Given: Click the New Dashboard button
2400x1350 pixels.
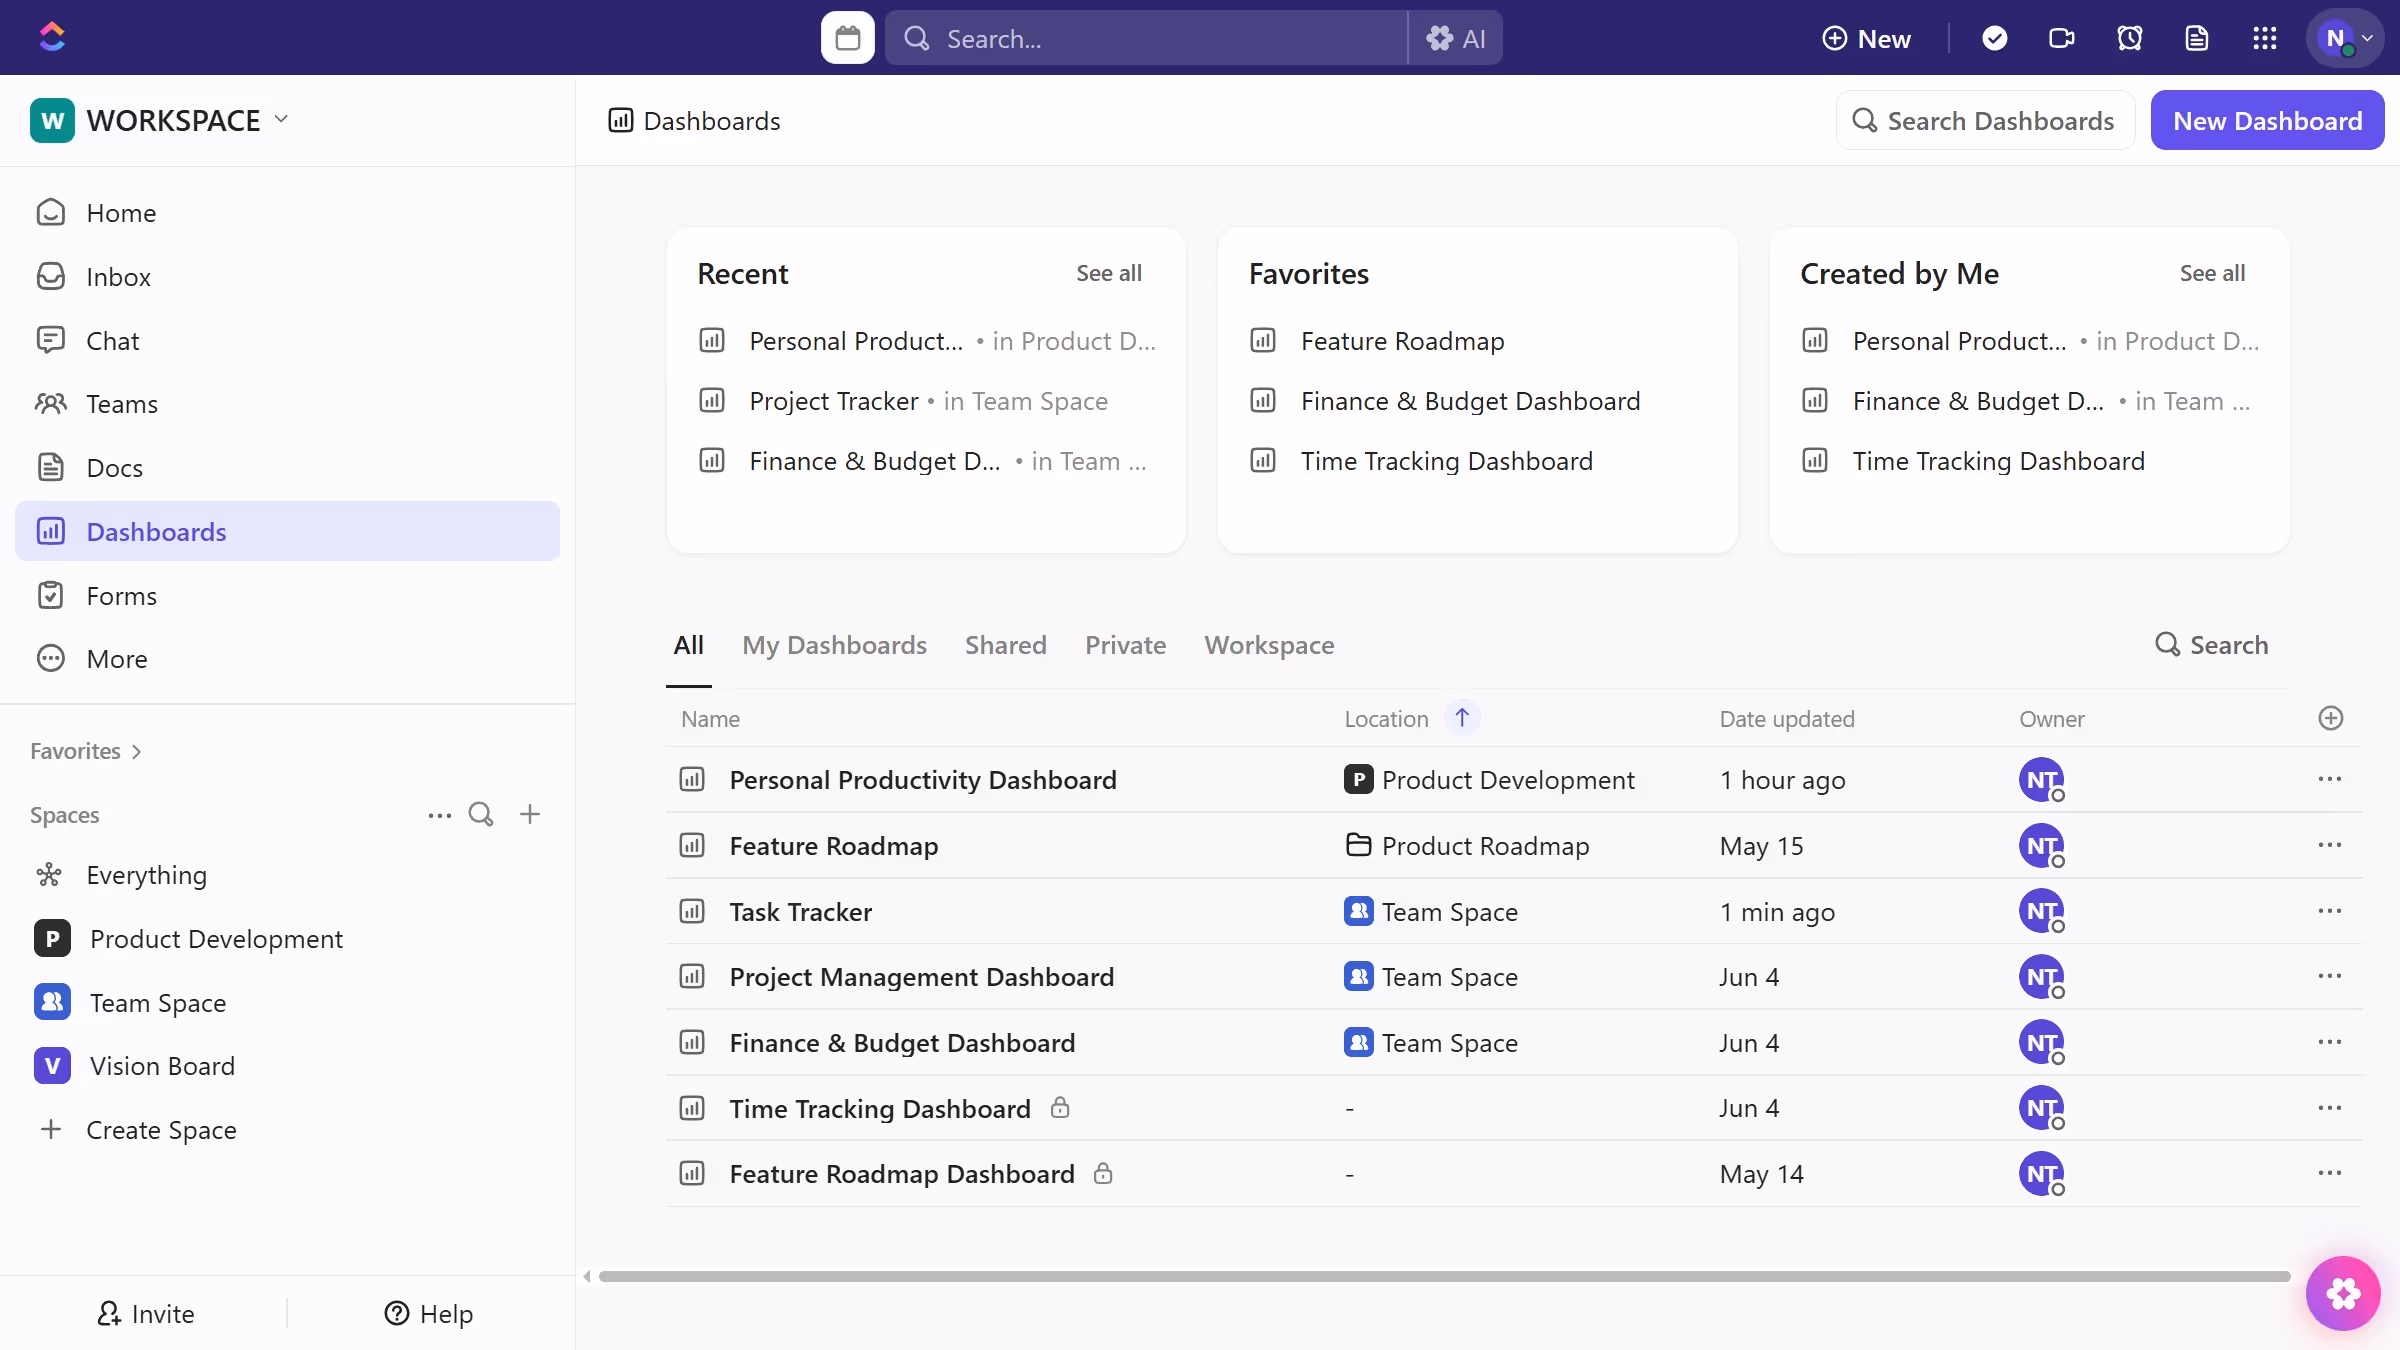Looking at the screenshot, I should point(2267,120).
